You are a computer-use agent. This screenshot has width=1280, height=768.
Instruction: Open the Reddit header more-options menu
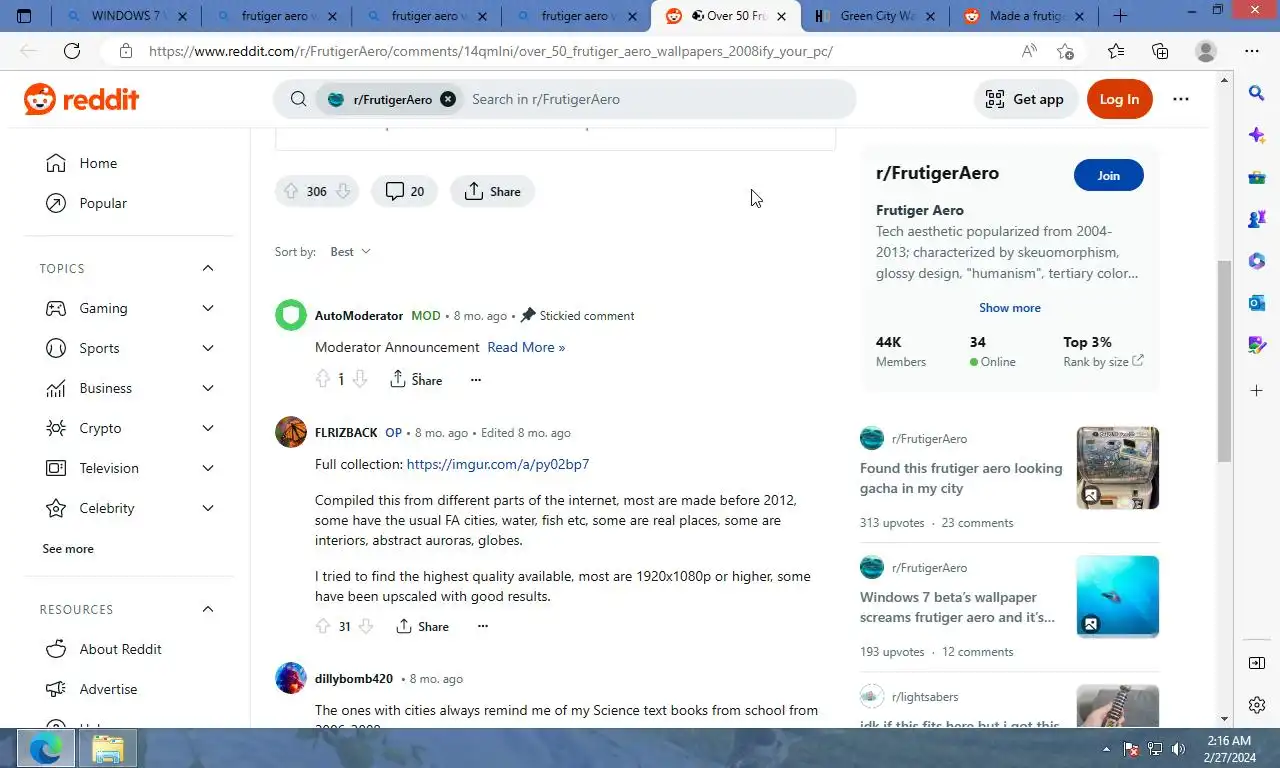(x=1181, y=99)
